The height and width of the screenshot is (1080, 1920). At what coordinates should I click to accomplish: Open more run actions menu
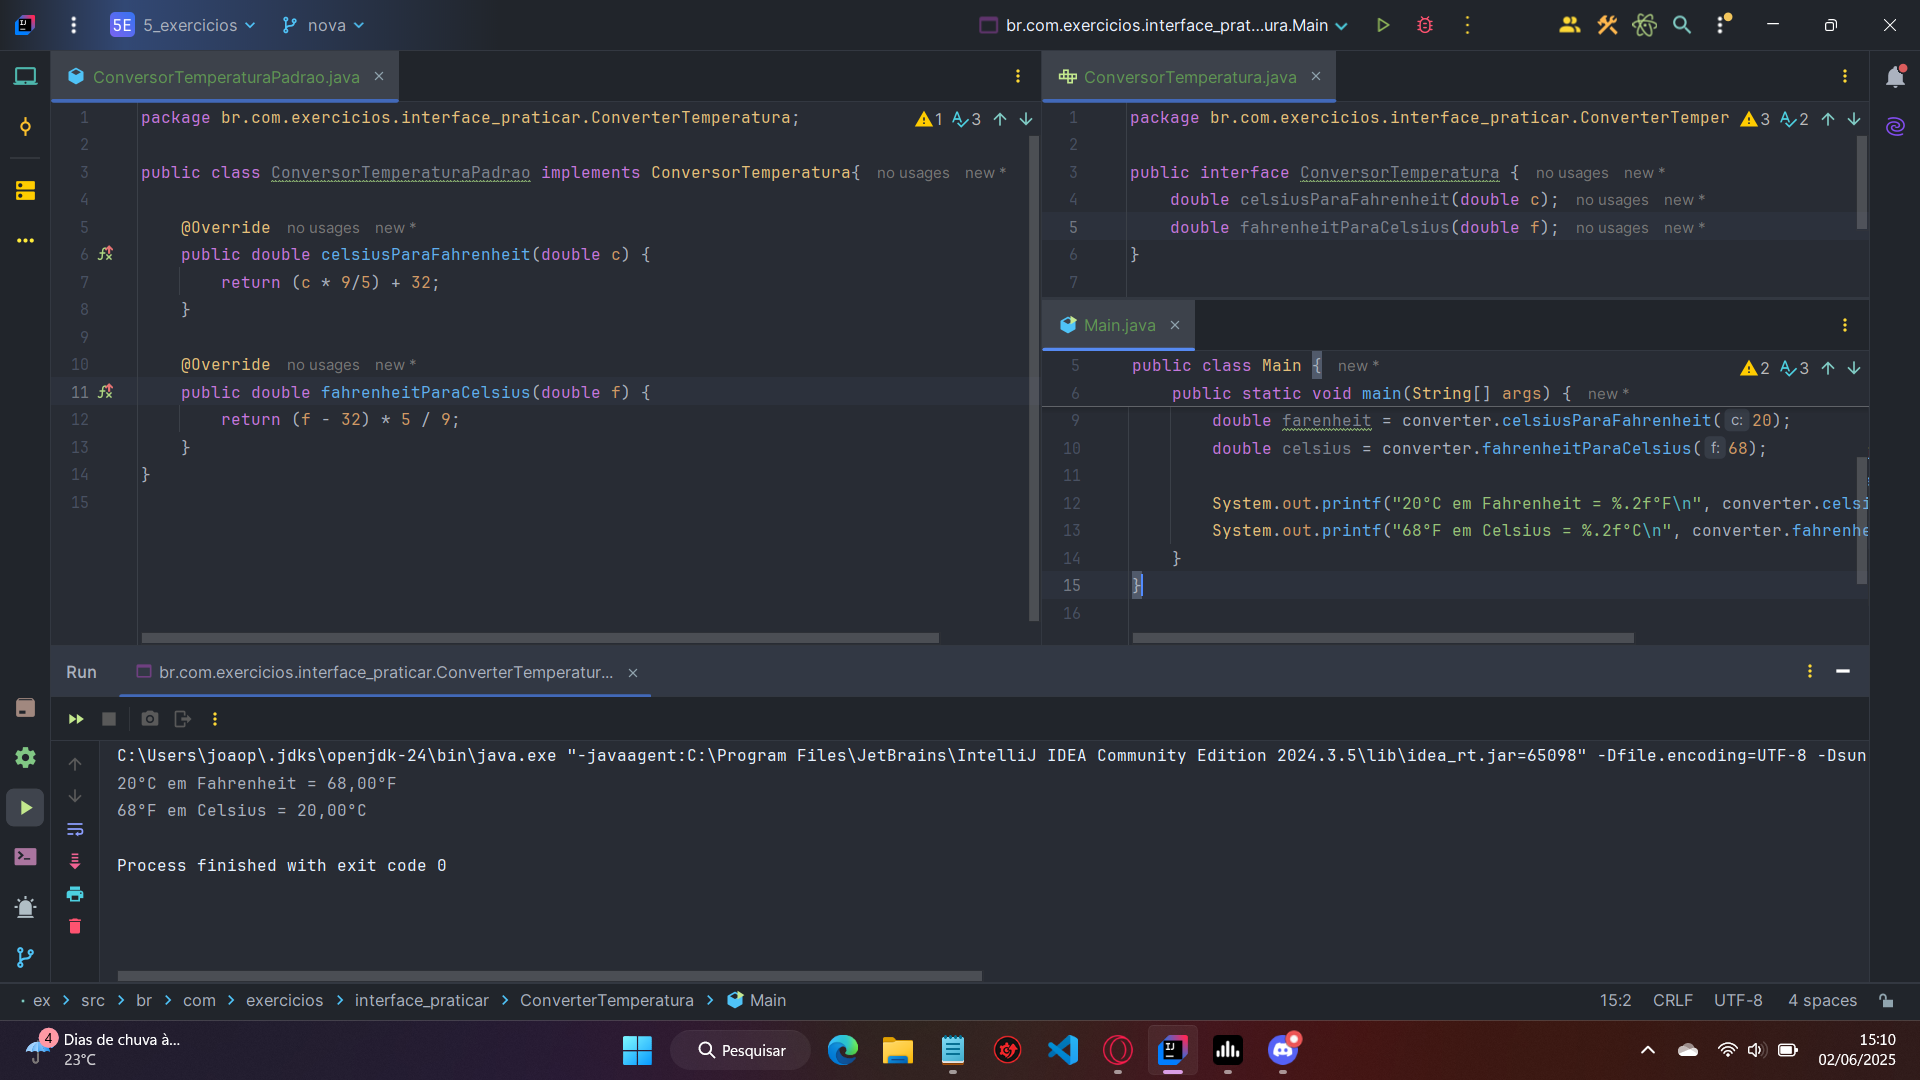1467,25
